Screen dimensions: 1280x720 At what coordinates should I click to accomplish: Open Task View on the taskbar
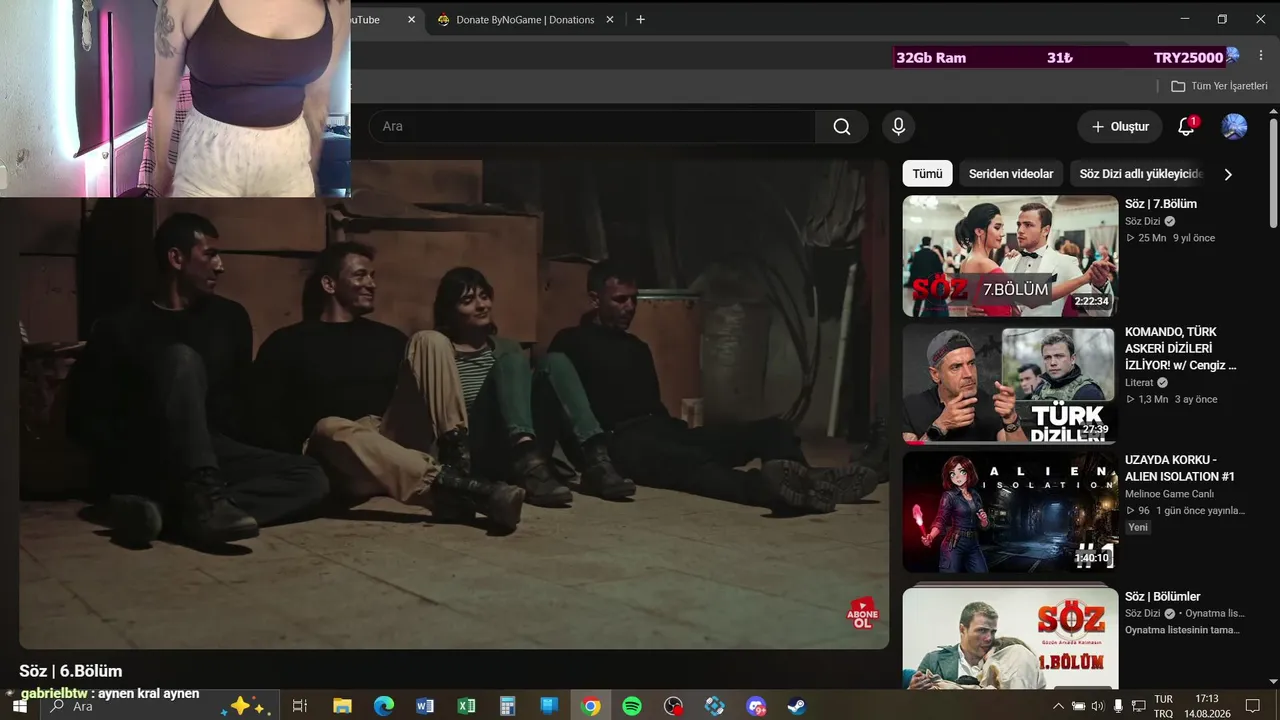point(299,706)
